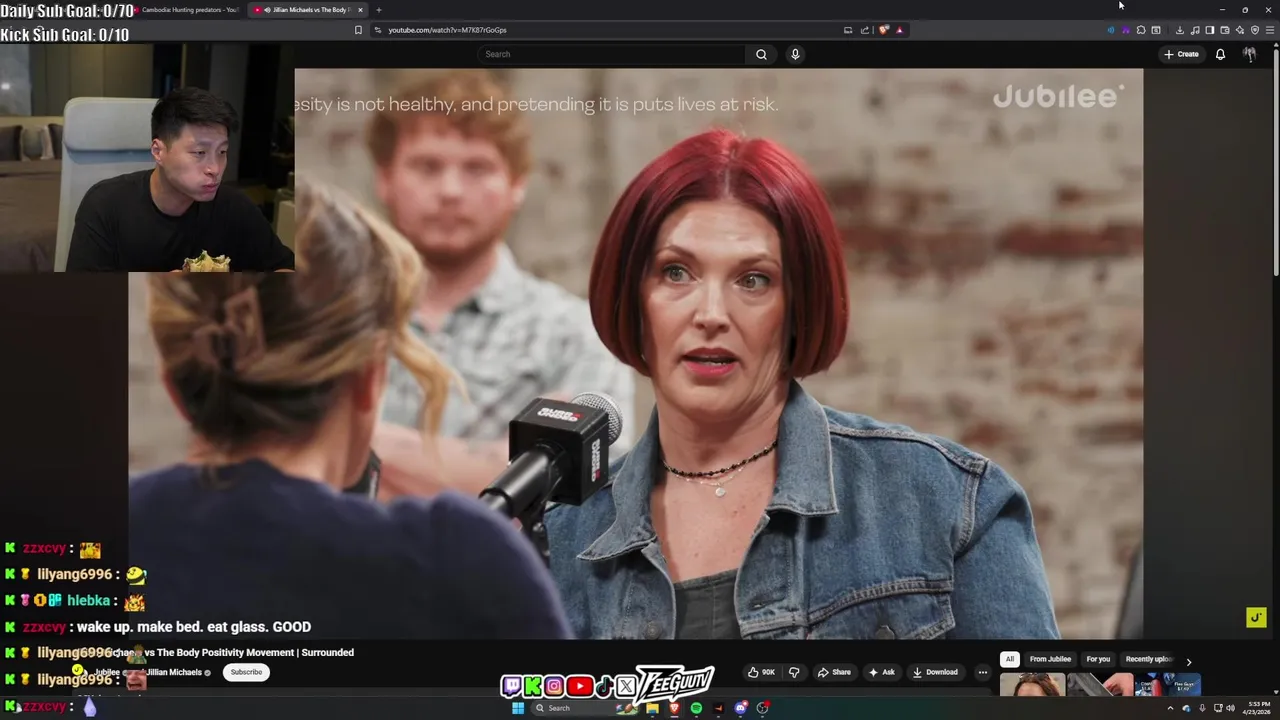The width and height of the screenshot is (1280, 720).
Task: Open the taskbar clock and calendar
Action: [x=1258, y=708]
